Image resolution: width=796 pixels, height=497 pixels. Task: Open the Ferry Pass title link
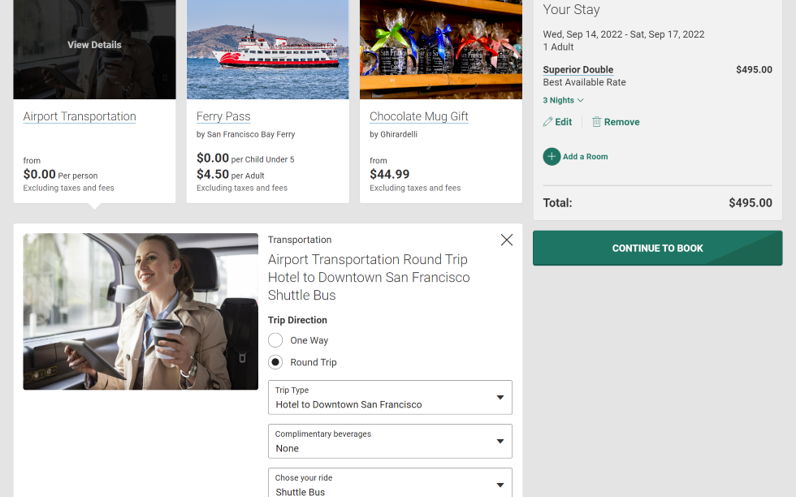(223, 116)
